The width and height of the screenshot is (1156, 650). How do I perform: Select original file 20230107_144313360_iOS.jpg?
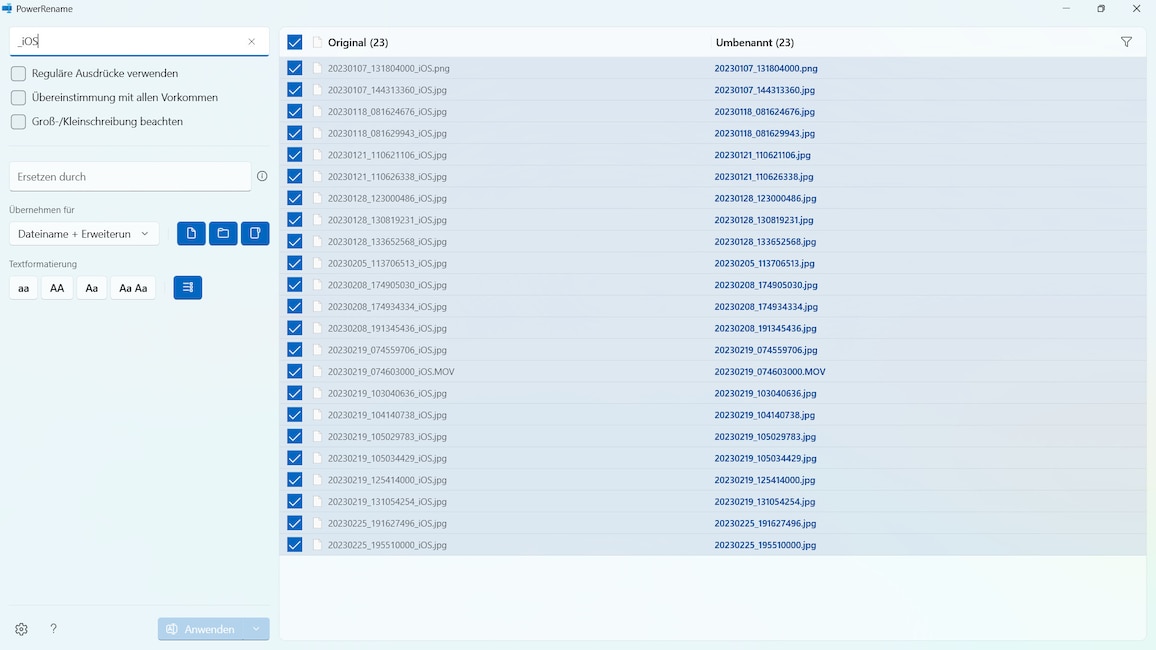[x=387, y=90]
